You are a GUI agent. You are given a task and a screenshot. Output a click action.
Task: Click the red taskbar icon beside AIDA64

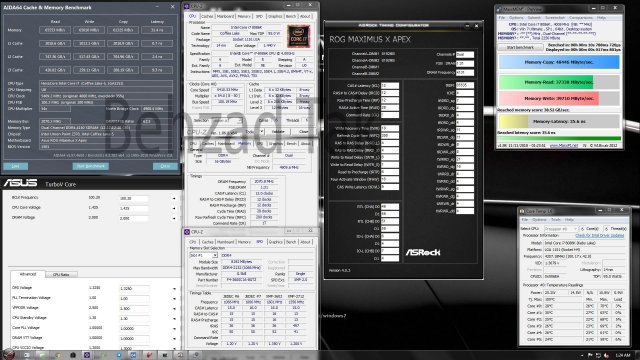coord(149,355)
